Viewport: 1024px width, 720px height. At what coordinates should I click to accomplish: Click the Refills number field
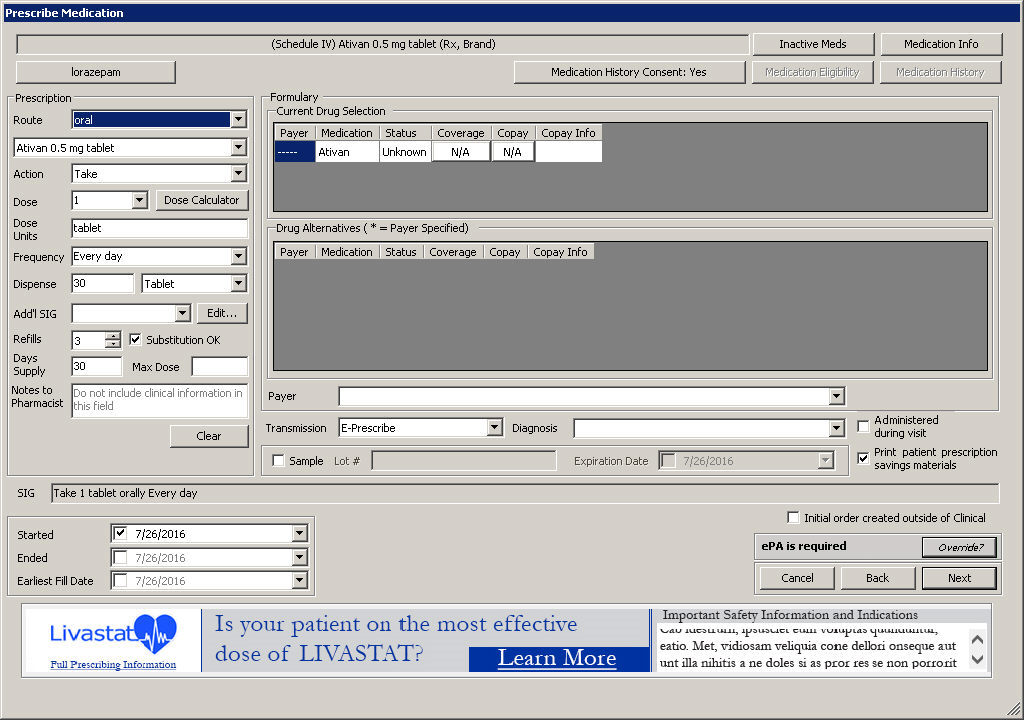88,340
